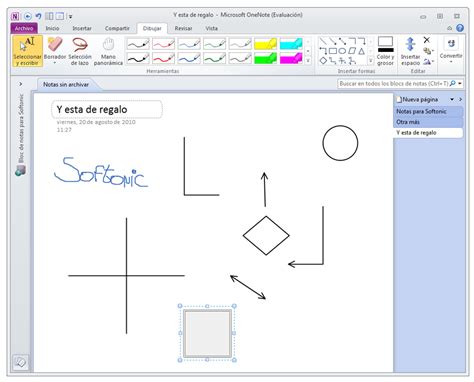Open the Borrador dropdown arrow
The image size is (474, 382).
[x=55, y=63]
